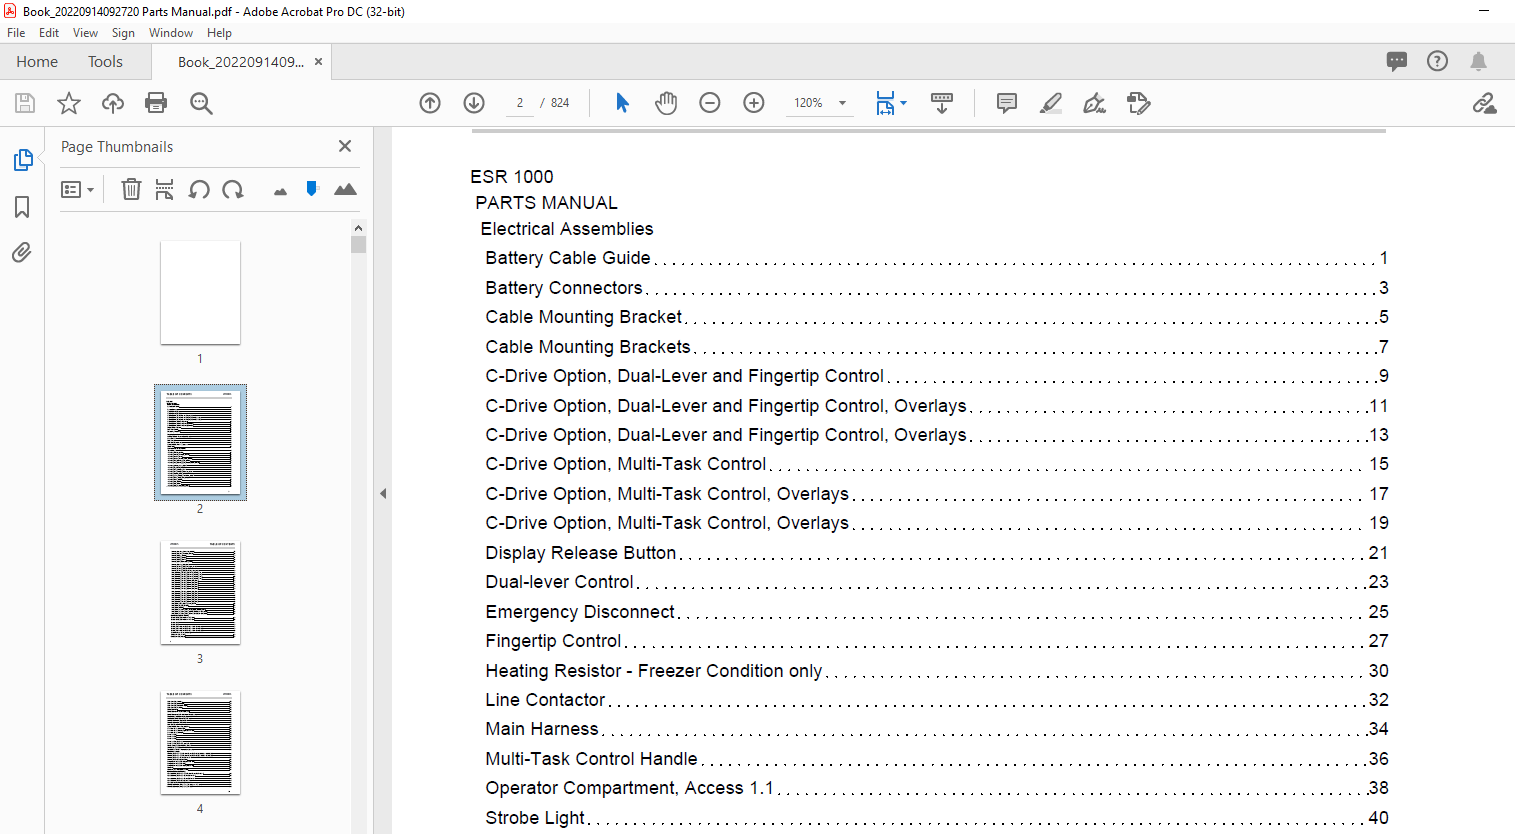1515x834 pixels.
Task: Open the View menu
Action: [x=85, y=33]
